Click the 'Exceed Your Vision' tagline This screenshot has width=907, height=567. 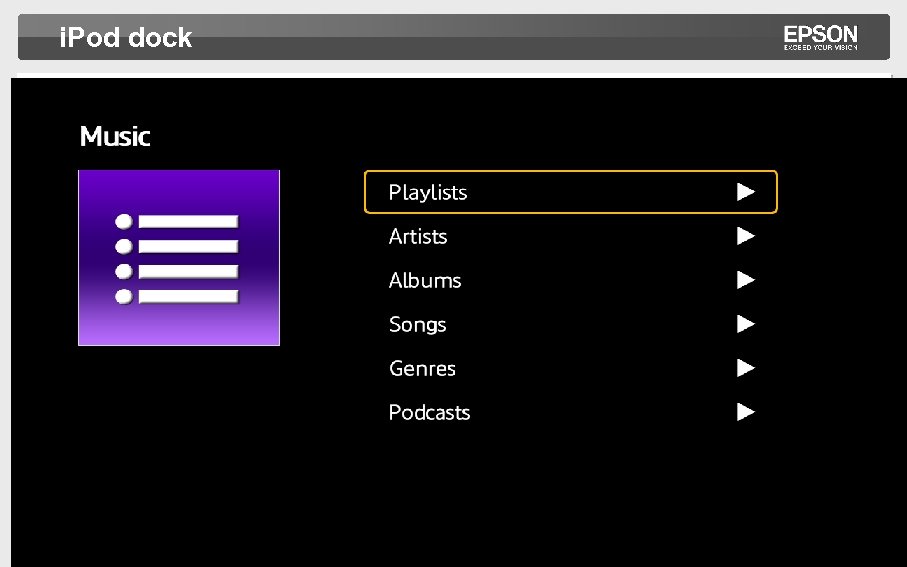tap(820, 47)
